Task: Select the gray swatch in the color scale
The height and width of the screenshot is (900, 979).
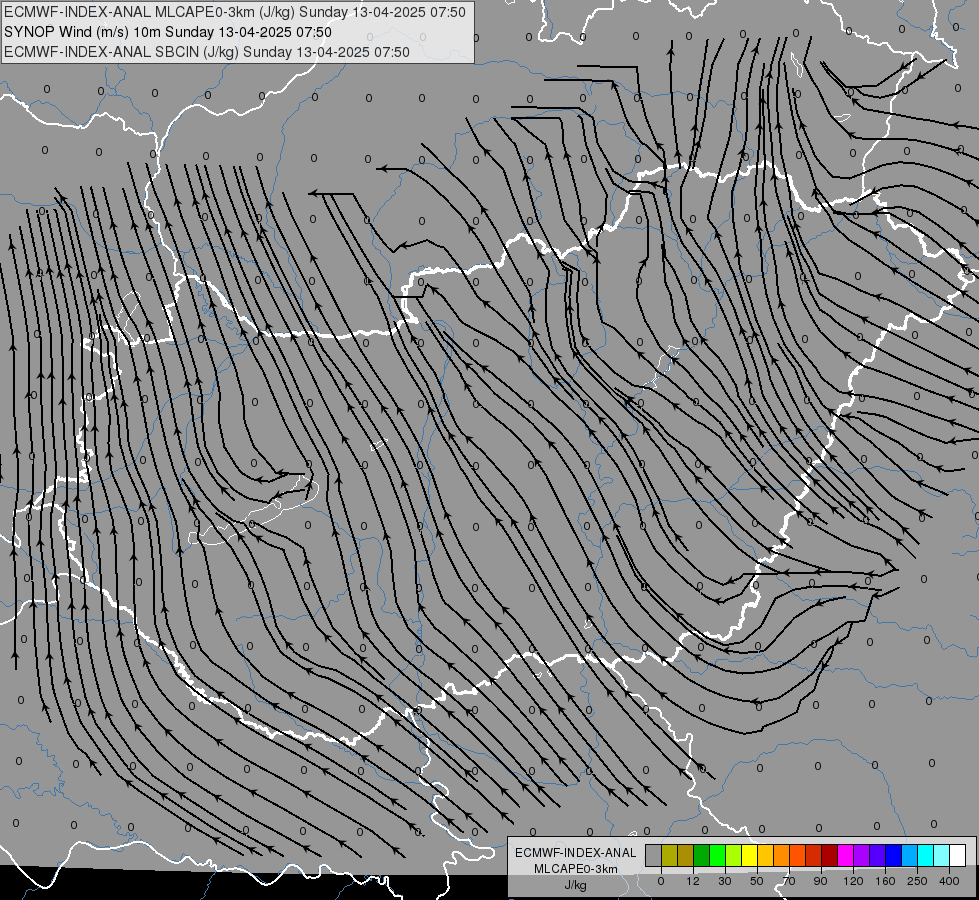Action: pos(653,856)
